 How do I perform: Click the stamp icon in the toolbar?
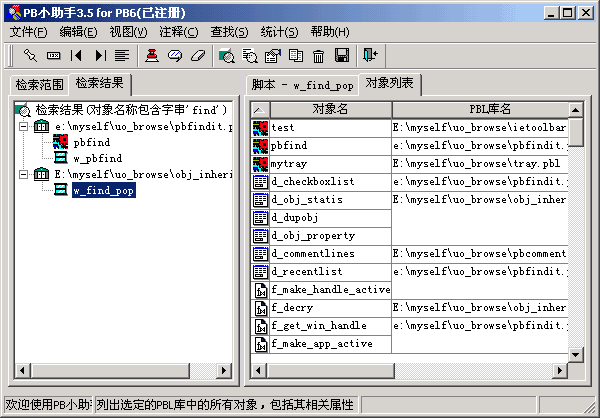tap(152, 55)
